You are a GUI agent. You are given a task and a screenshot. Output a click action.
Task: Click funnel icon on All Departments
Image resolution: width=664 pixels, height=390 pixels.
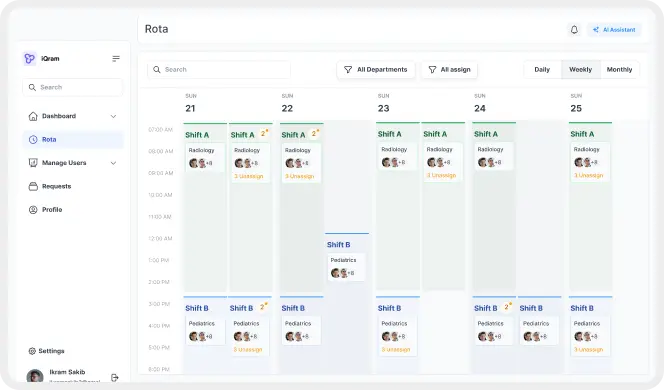pos(348,69)
